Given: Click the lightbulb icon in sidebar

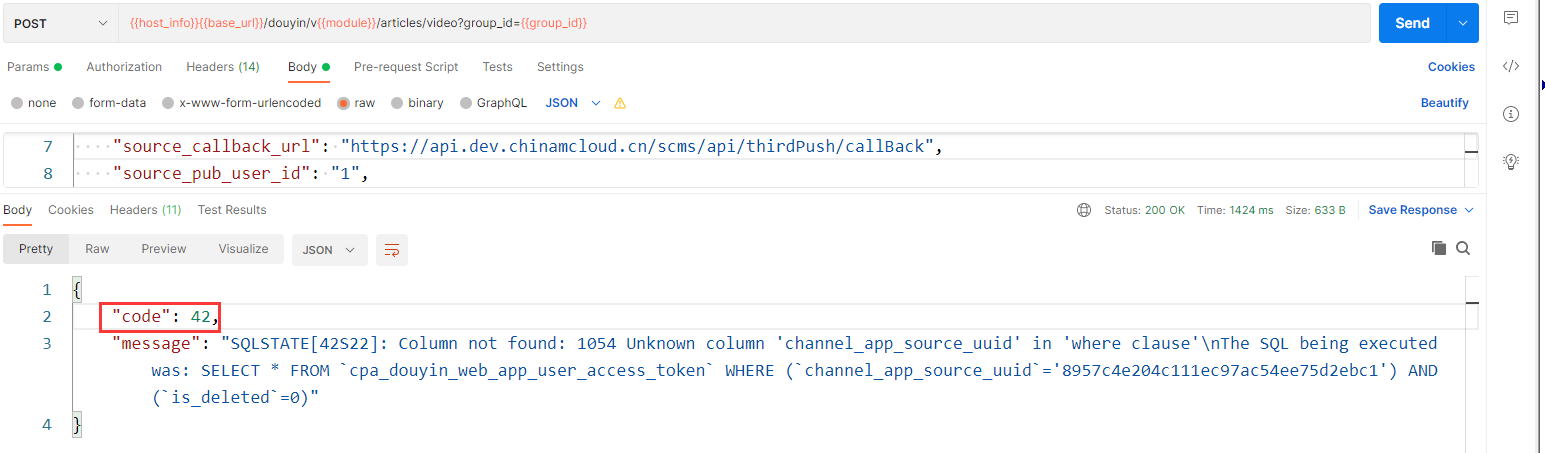Looking at the screenshot, I should tap(1511, 161).
